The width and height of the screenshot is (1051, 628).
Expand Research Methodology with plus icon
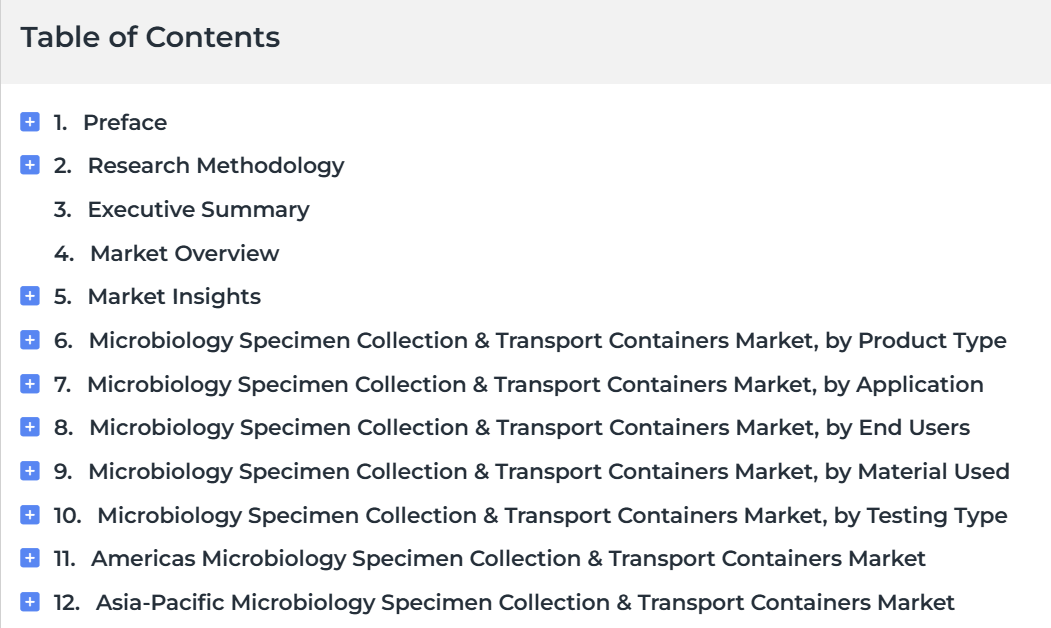coord(29,165)
